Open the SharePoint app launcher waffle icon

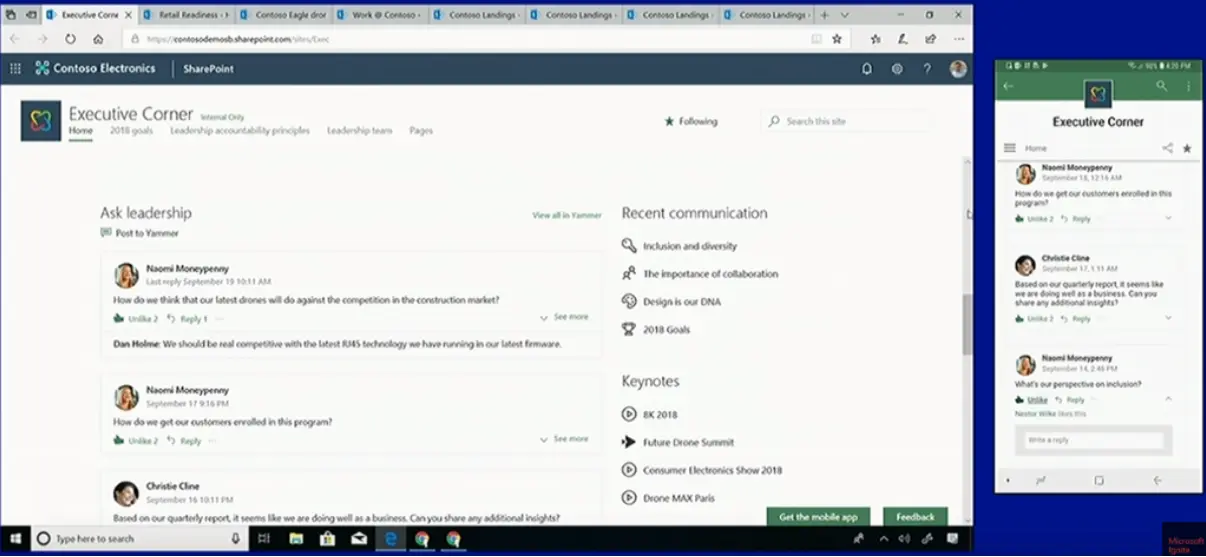pyautogui.click(x=15, y=69)
